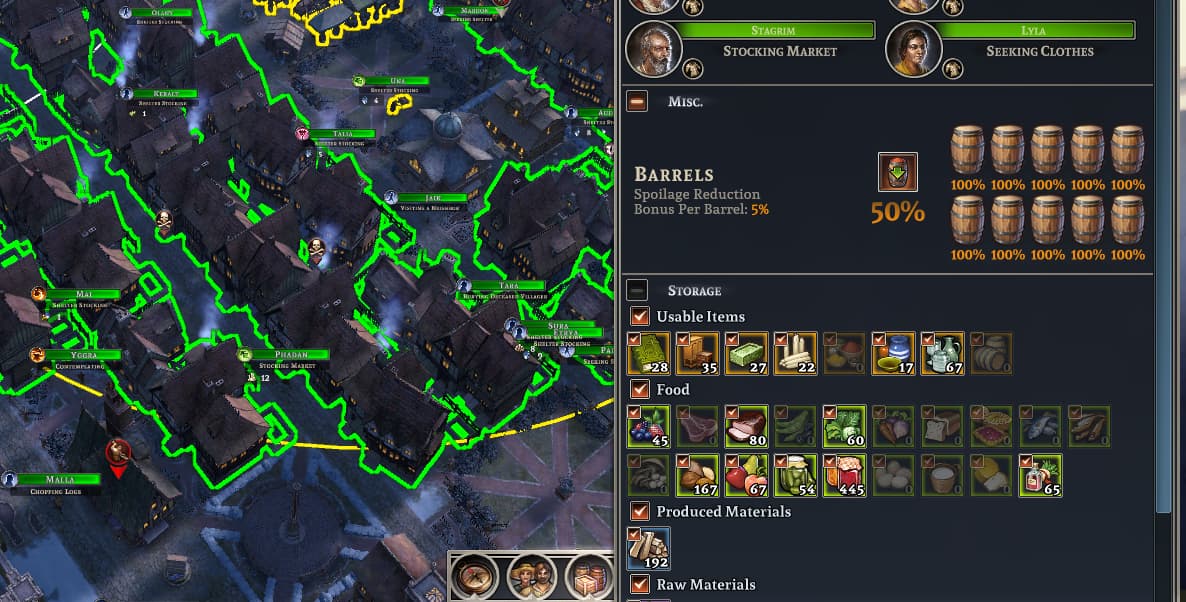Viewport: 1186px width, 602px height.
Task: Open the villagers overview button
Action: coord(532,577)
